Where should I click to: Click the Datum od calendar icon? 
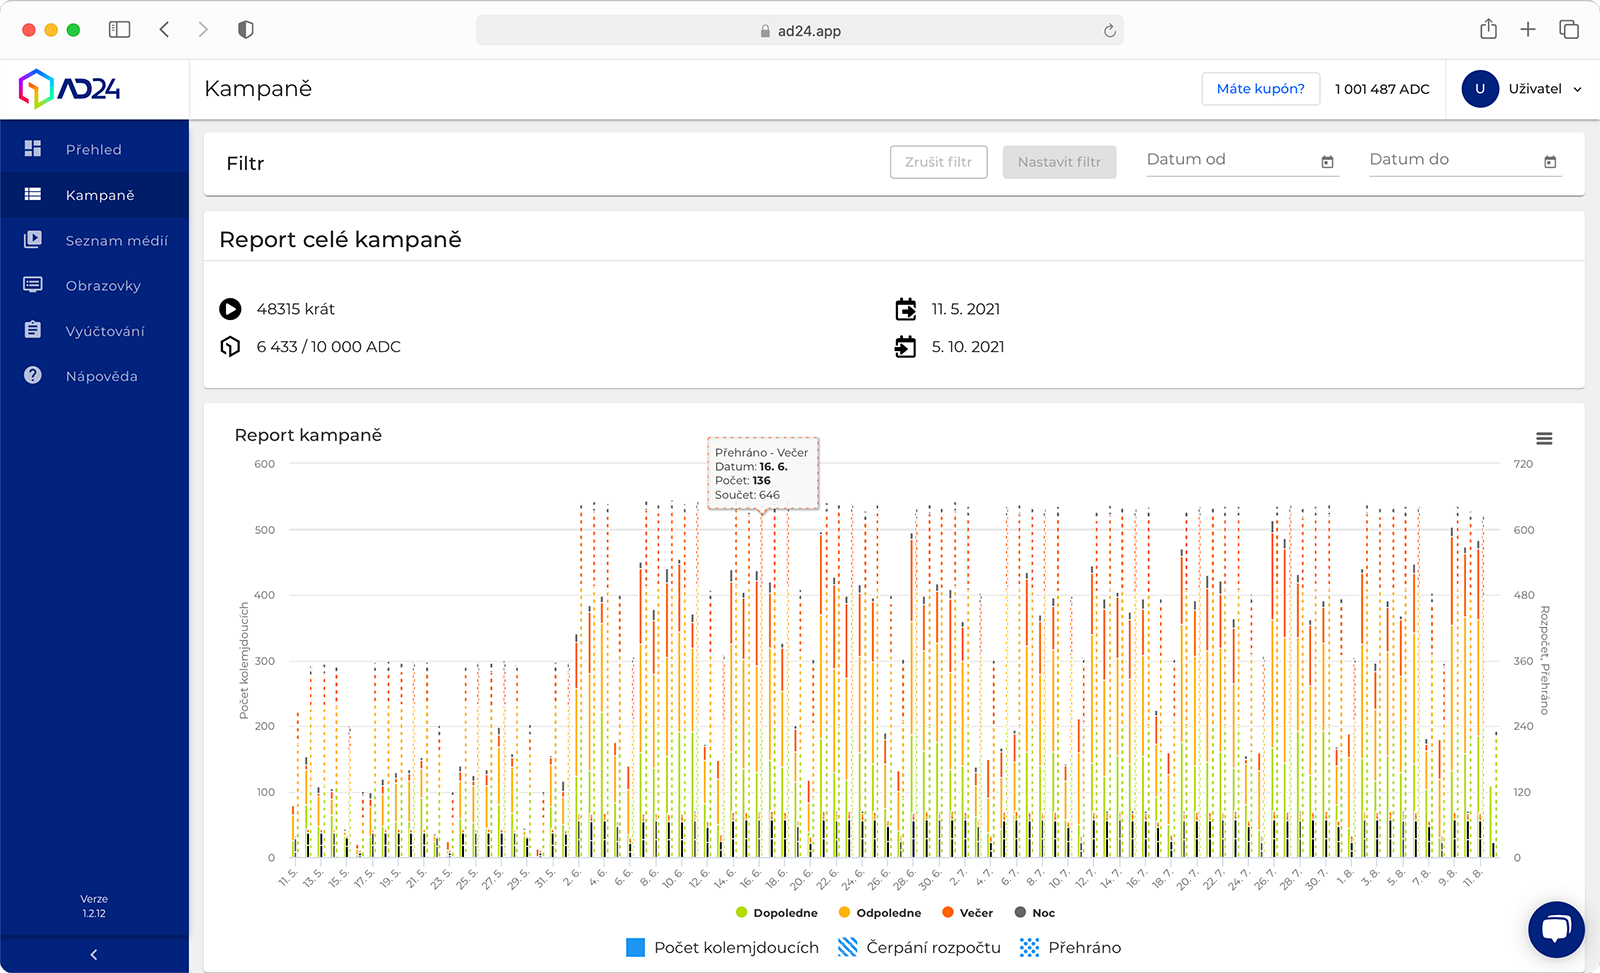point(1327,162)
